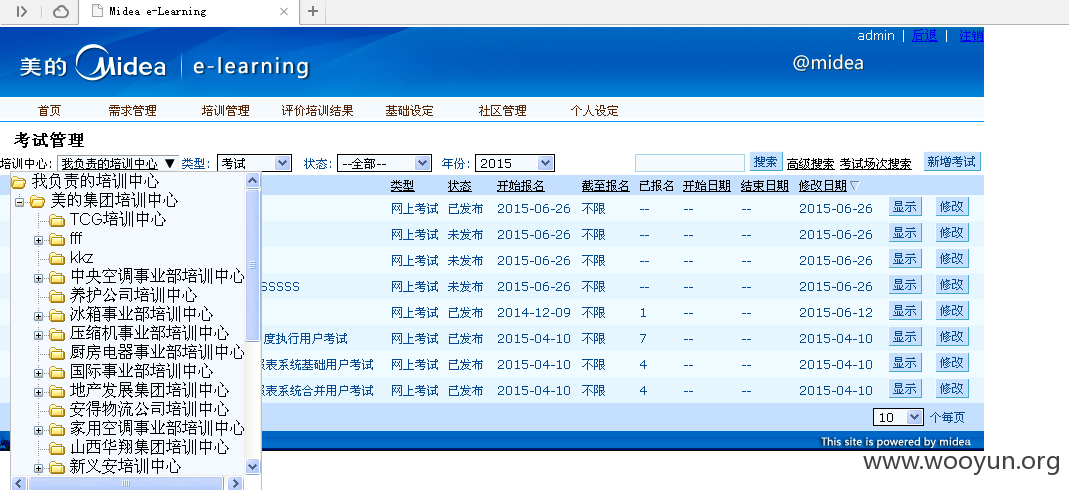Expand the 国际事业部培训中心 node
This screenshot has height=490, width=1069.
(38, 372)
